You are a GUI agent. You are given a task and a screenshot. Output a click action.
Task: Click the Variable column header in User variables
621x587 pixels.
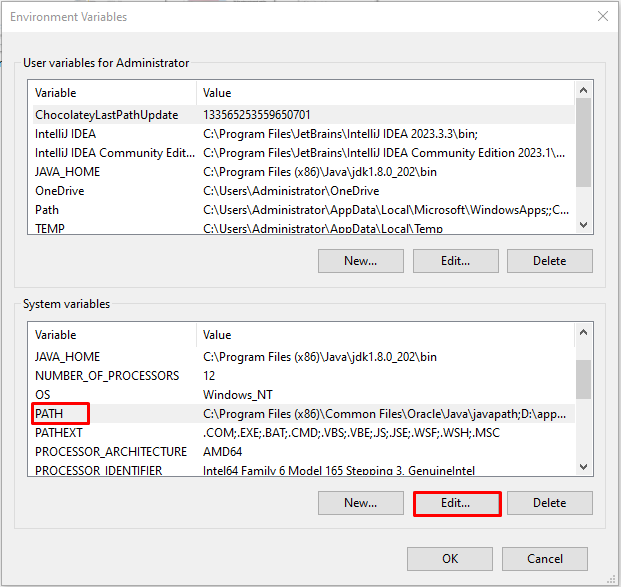[110, 93]
